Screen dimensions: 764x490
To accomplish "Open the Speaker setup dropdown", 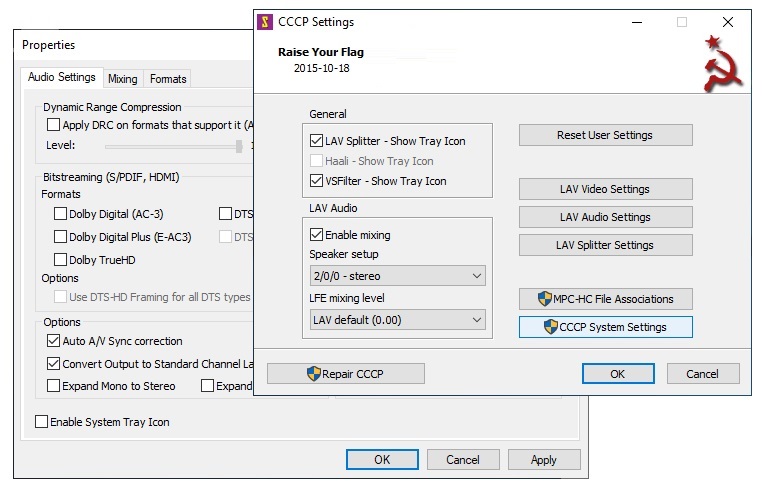I will tap(397, 276).
